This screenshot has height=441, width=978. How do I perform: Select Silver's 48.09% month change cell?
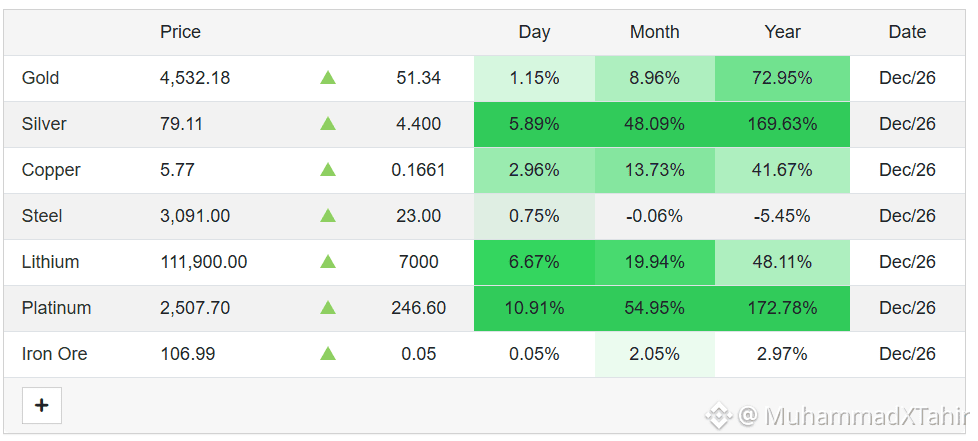[654, 124]
